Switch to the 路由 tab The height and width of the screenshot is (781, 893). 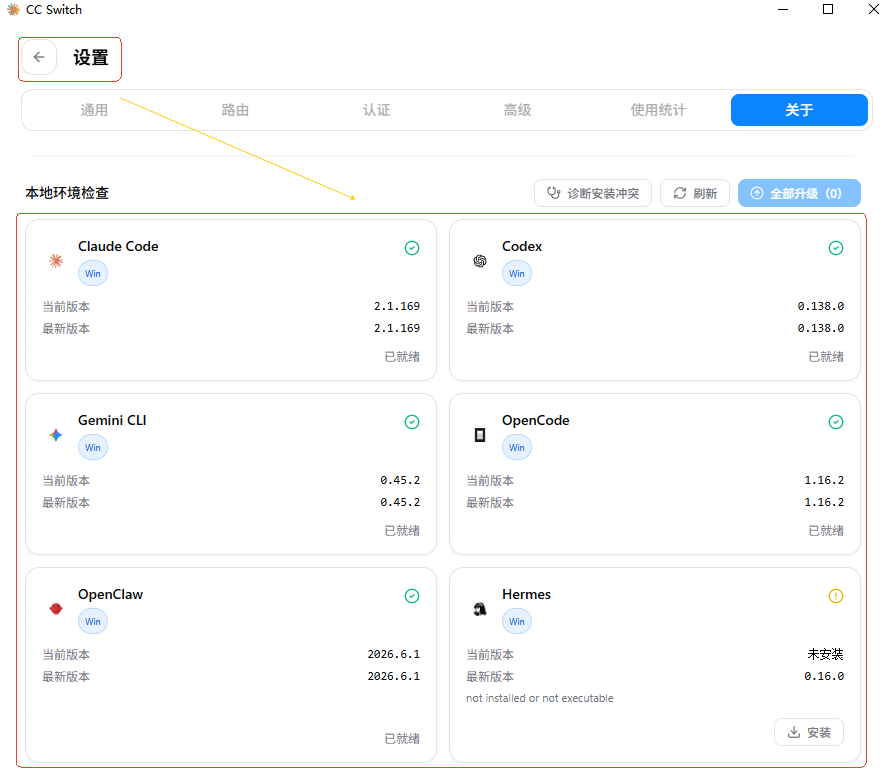pyautogui.click(x=235, y=110)
